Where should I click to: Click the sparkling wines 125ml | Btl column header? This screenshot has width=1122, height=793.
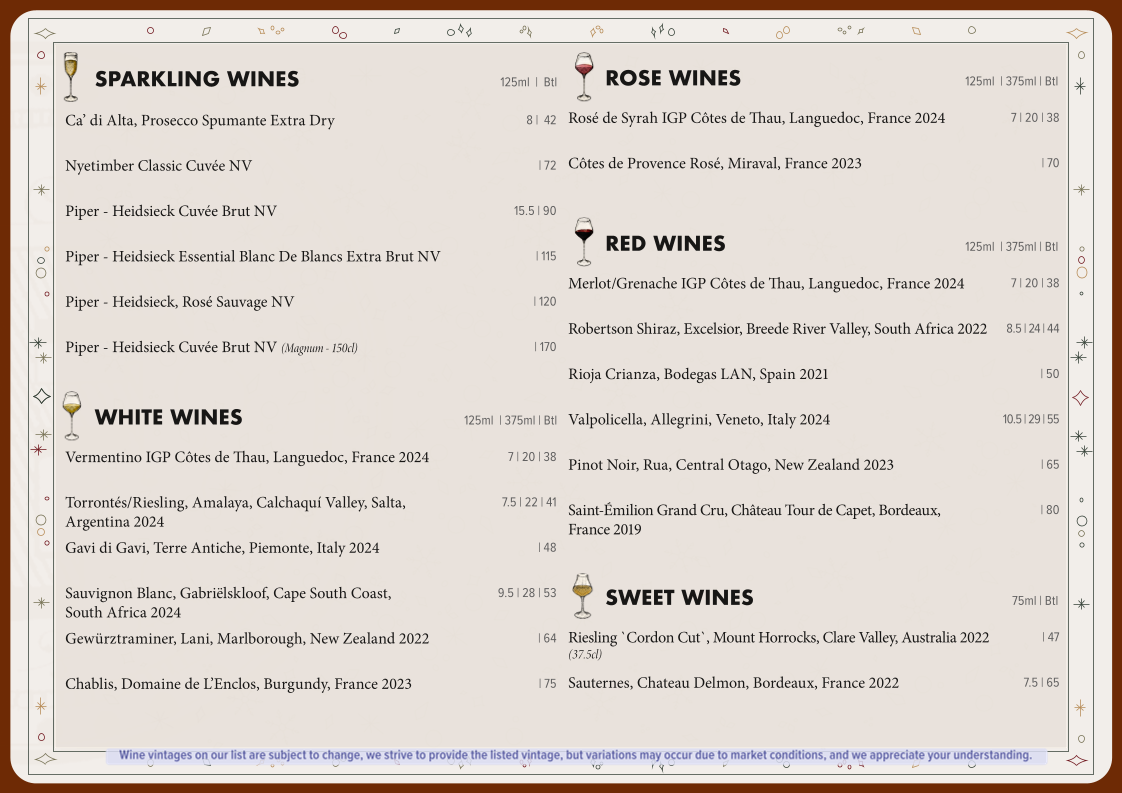528,82
